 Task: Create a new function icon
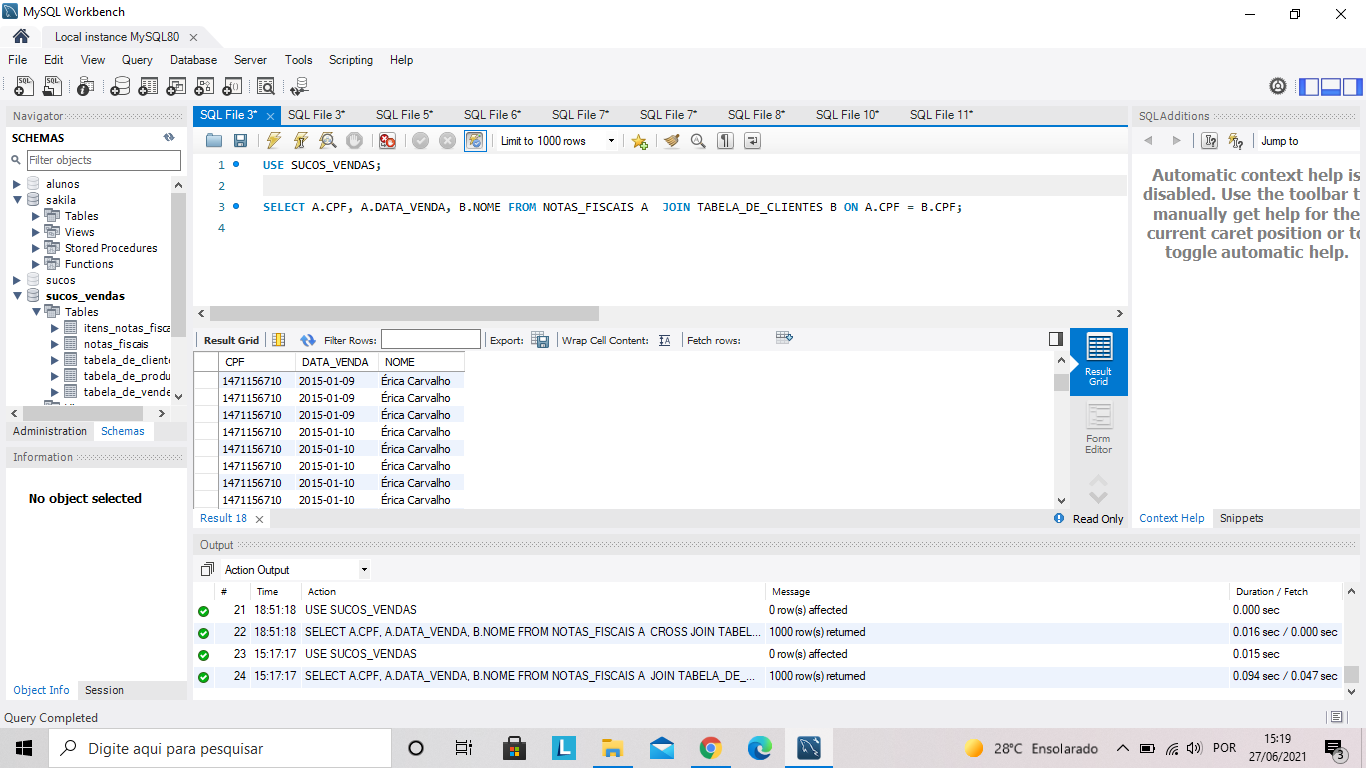232,87
